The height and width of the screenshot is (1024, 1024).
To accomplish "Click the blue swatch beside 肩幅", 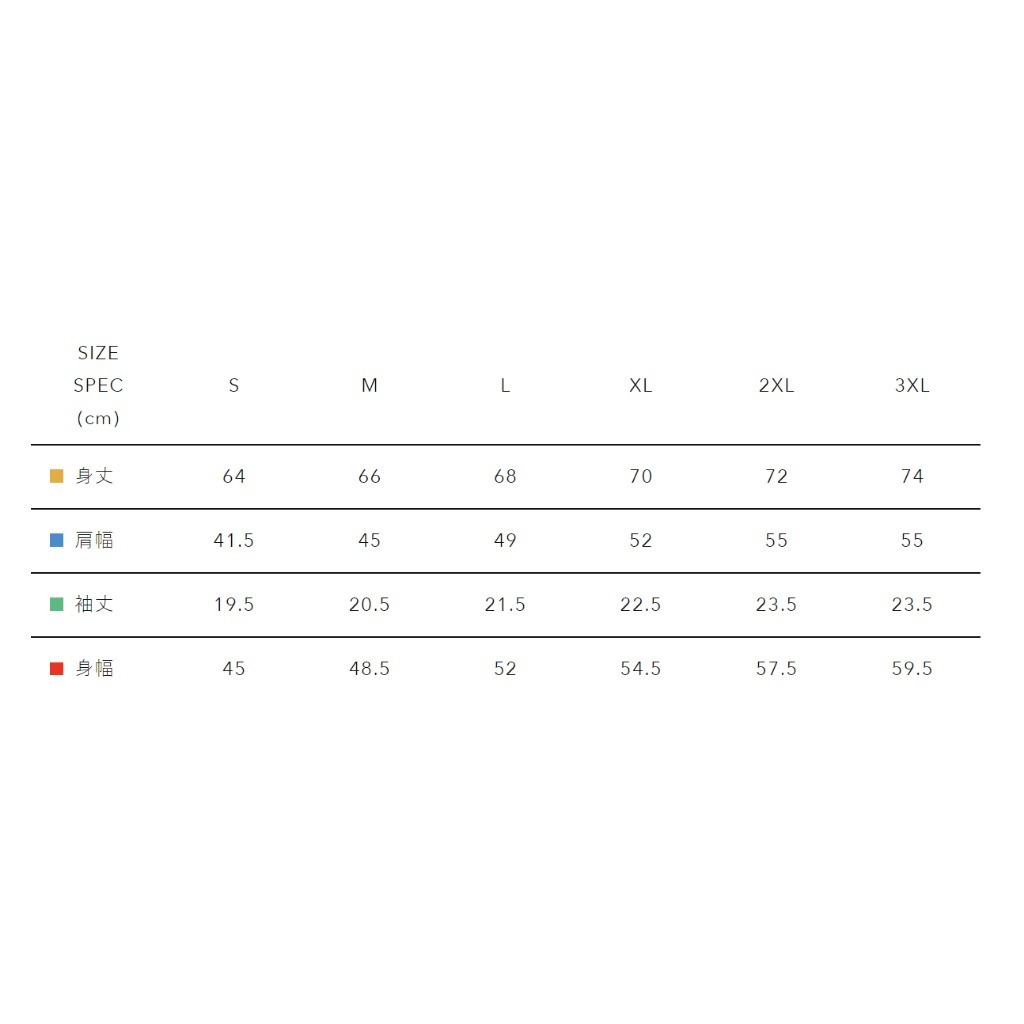I will click(x=57, y=540).
